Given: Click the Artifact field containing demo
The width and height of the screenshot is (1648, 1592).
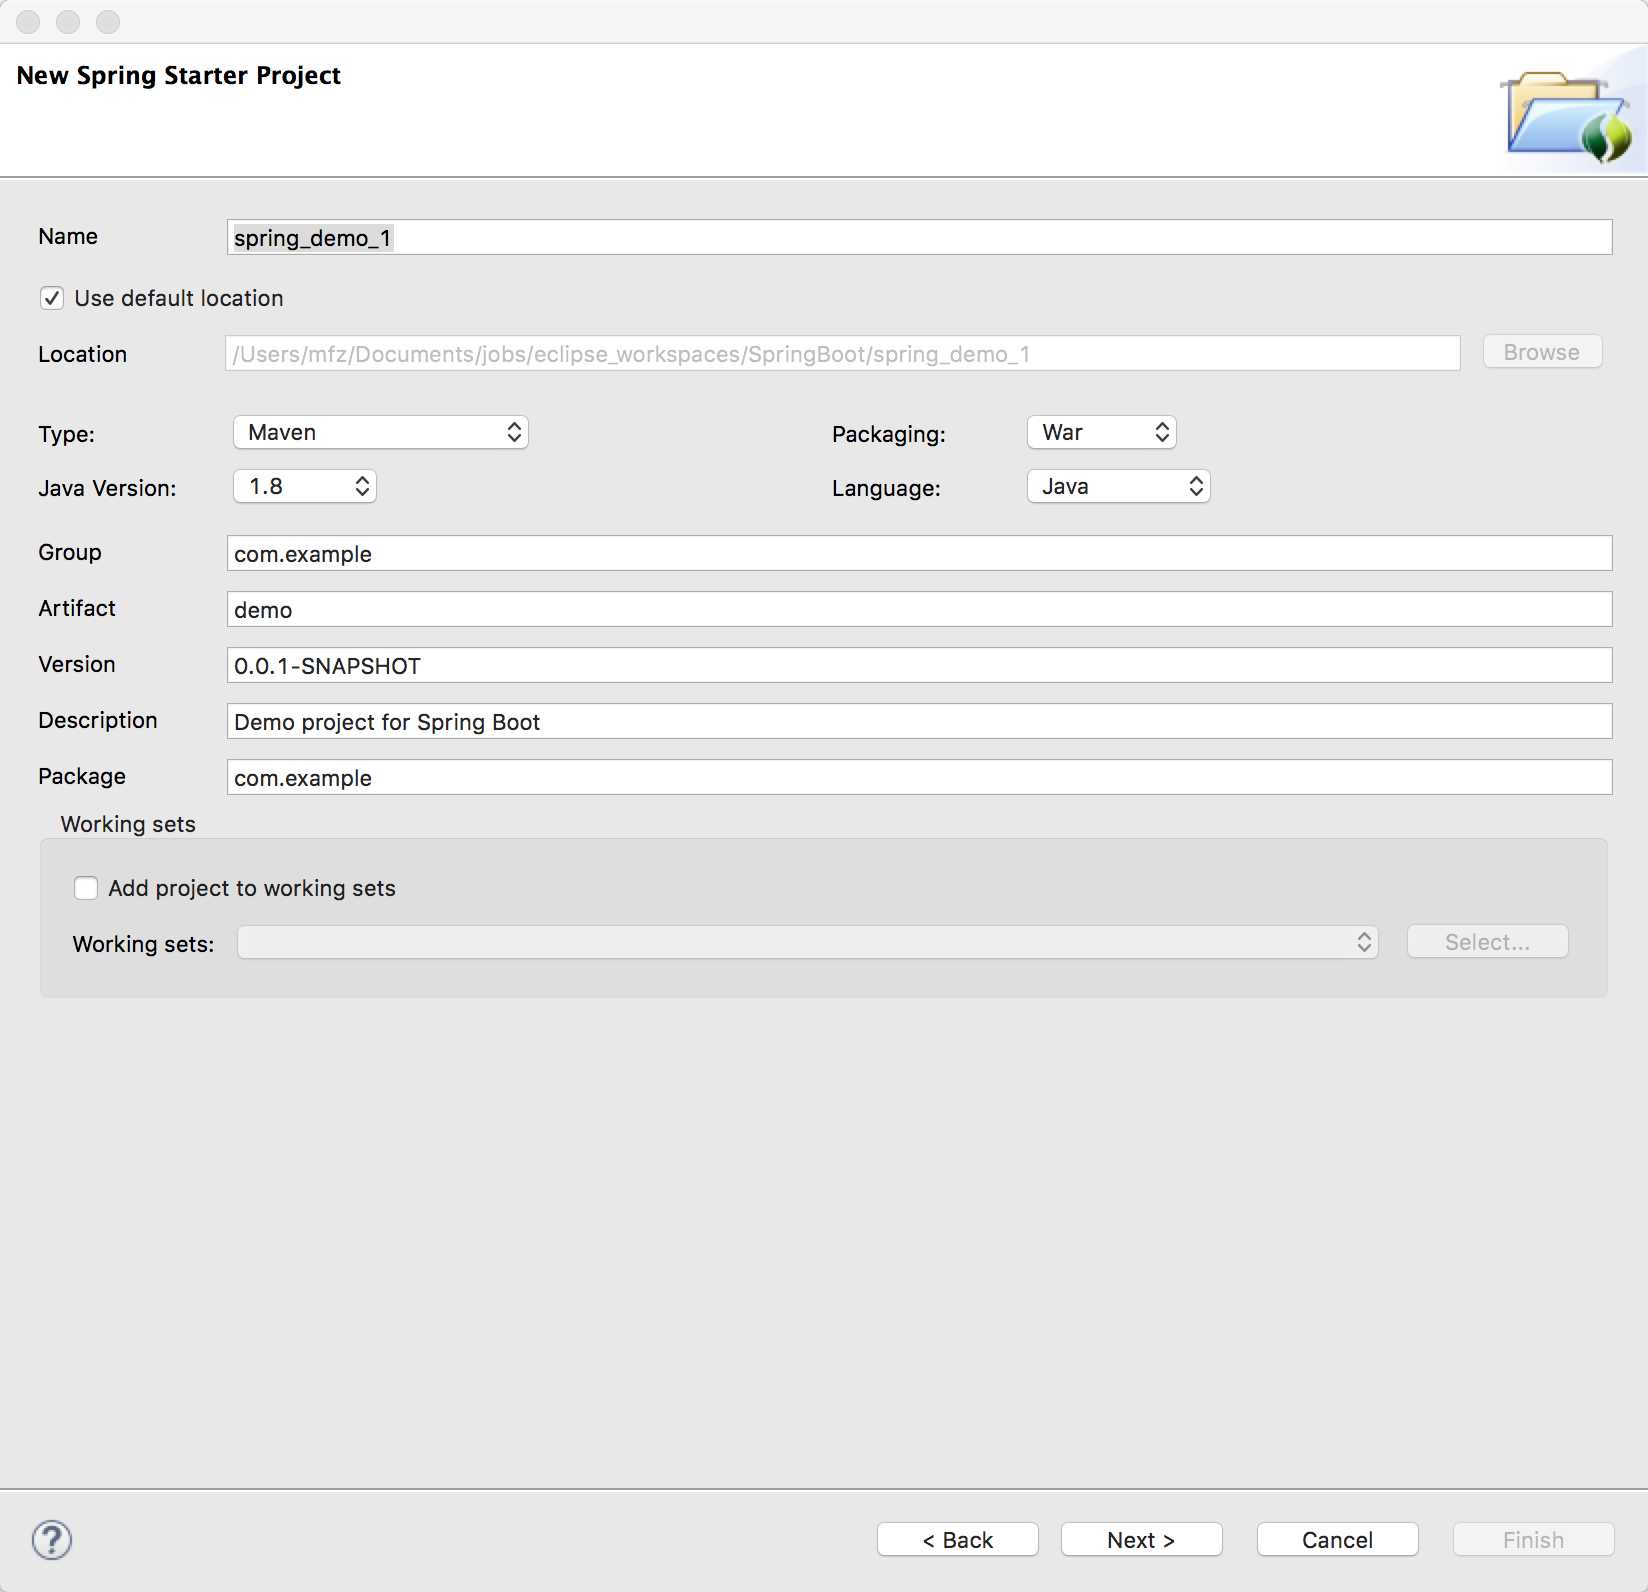Looking at the screenshot, I should point(919,609).
